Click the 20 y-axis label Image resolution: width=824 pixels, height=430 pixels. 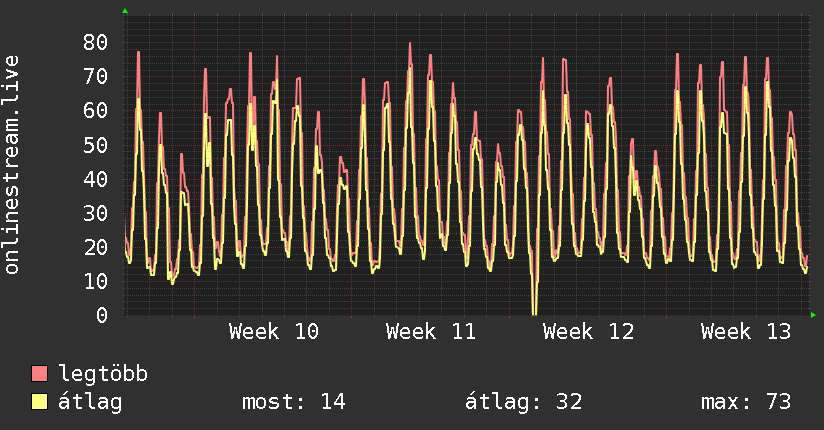click(x=96, y=247)
